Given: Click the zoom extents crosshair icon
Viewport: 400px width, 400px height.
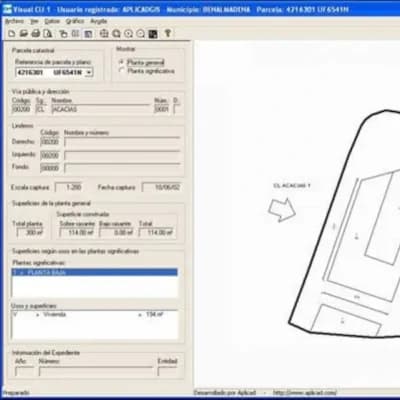Looking at the screenshot, I should (104, 33).
